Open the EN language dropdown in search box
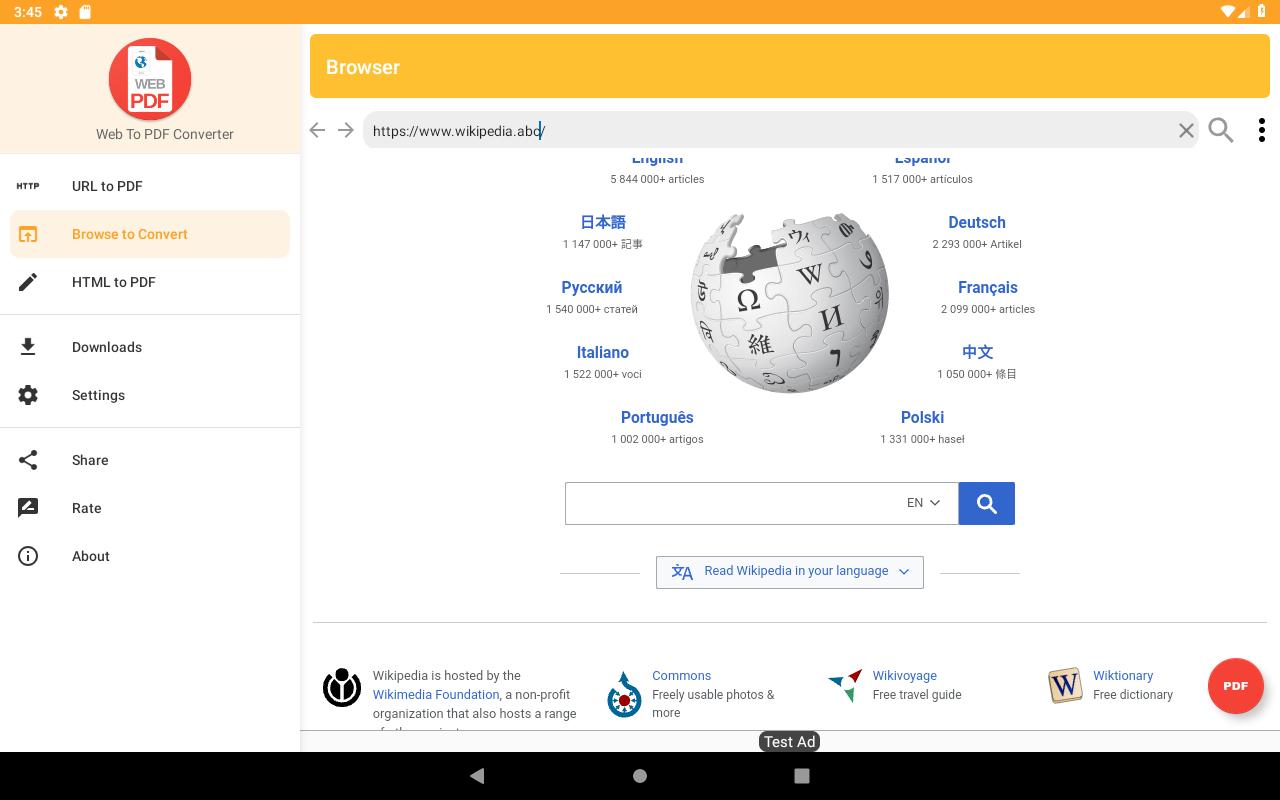Screen dimensions: 1280x800 pyautogui.click(x=923, y=503)
